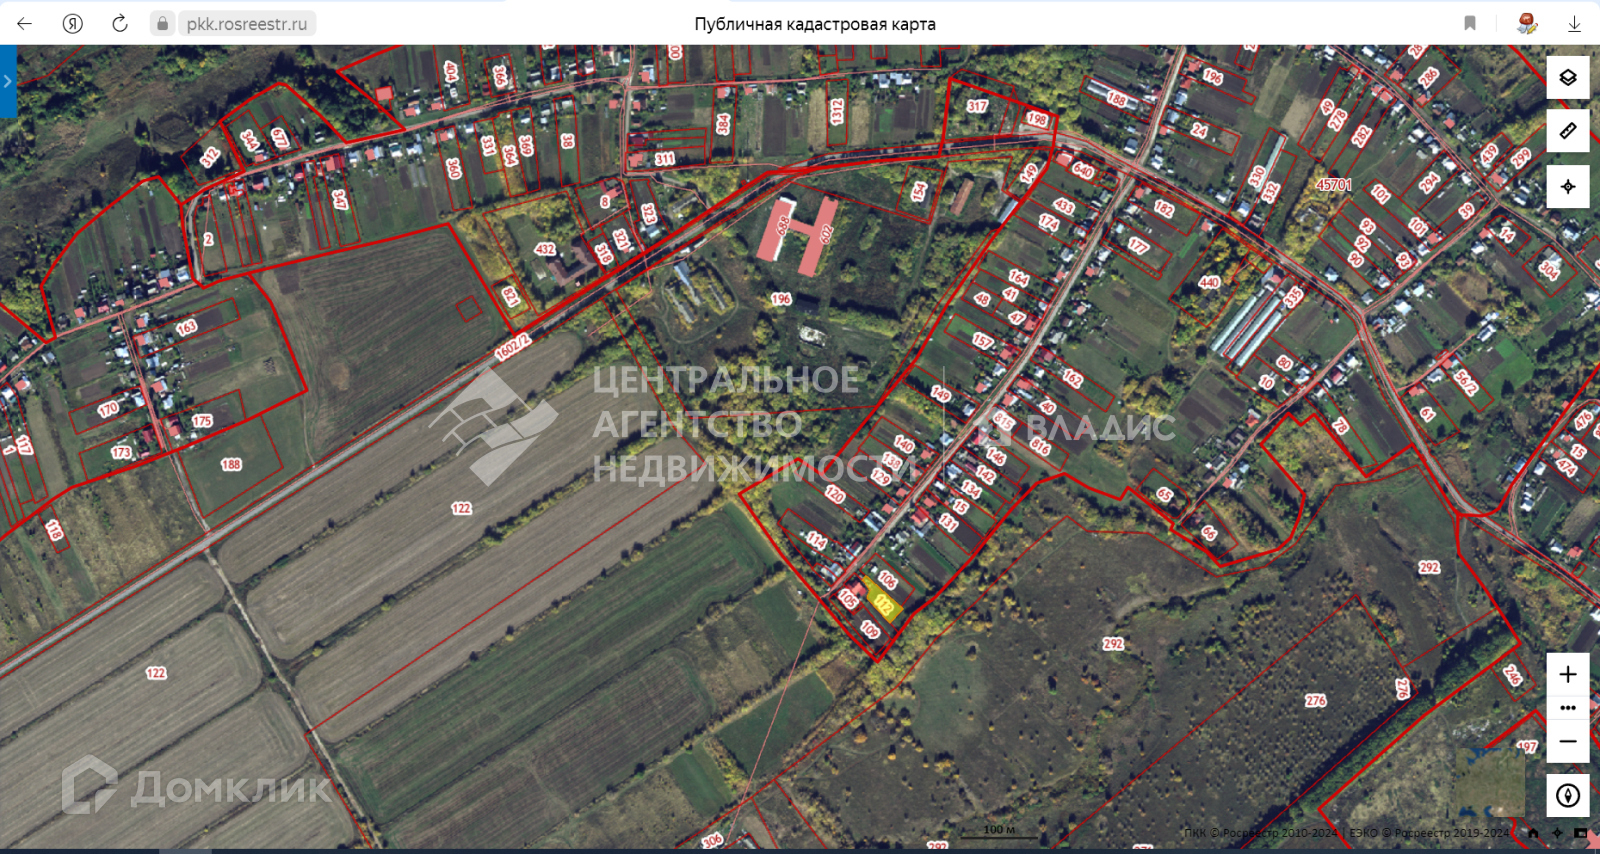Select parcel 114 on the map
The width and height of the screenshot is (1600, 854).
[817, 541]
